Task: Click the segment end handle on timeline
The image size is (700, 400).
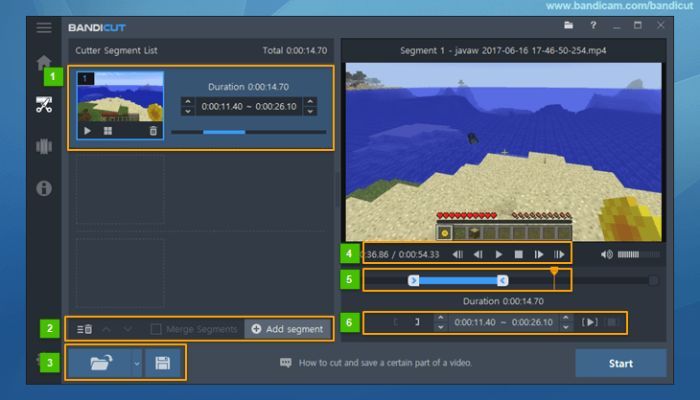Action: 503,280
